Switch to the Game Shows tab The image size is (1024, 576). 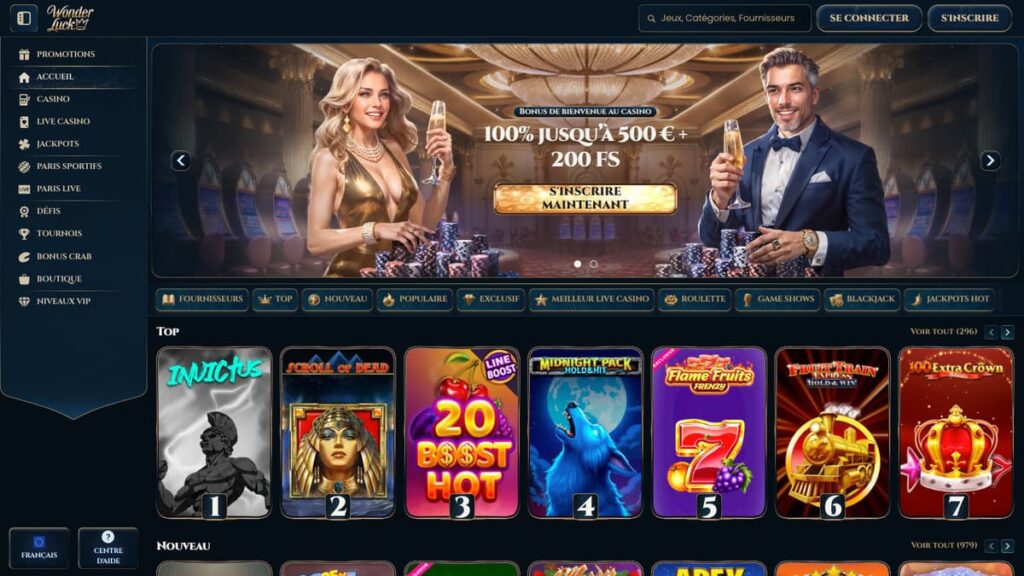pos(777,299)
